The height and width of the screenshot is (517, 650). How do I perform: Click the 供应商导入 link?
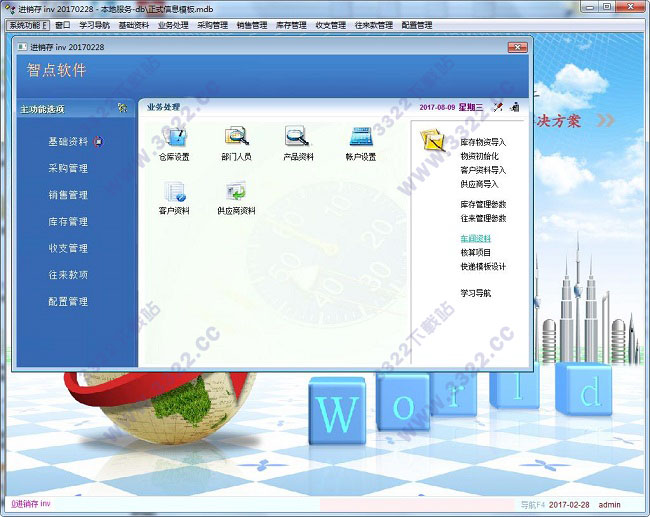(479, 184)
